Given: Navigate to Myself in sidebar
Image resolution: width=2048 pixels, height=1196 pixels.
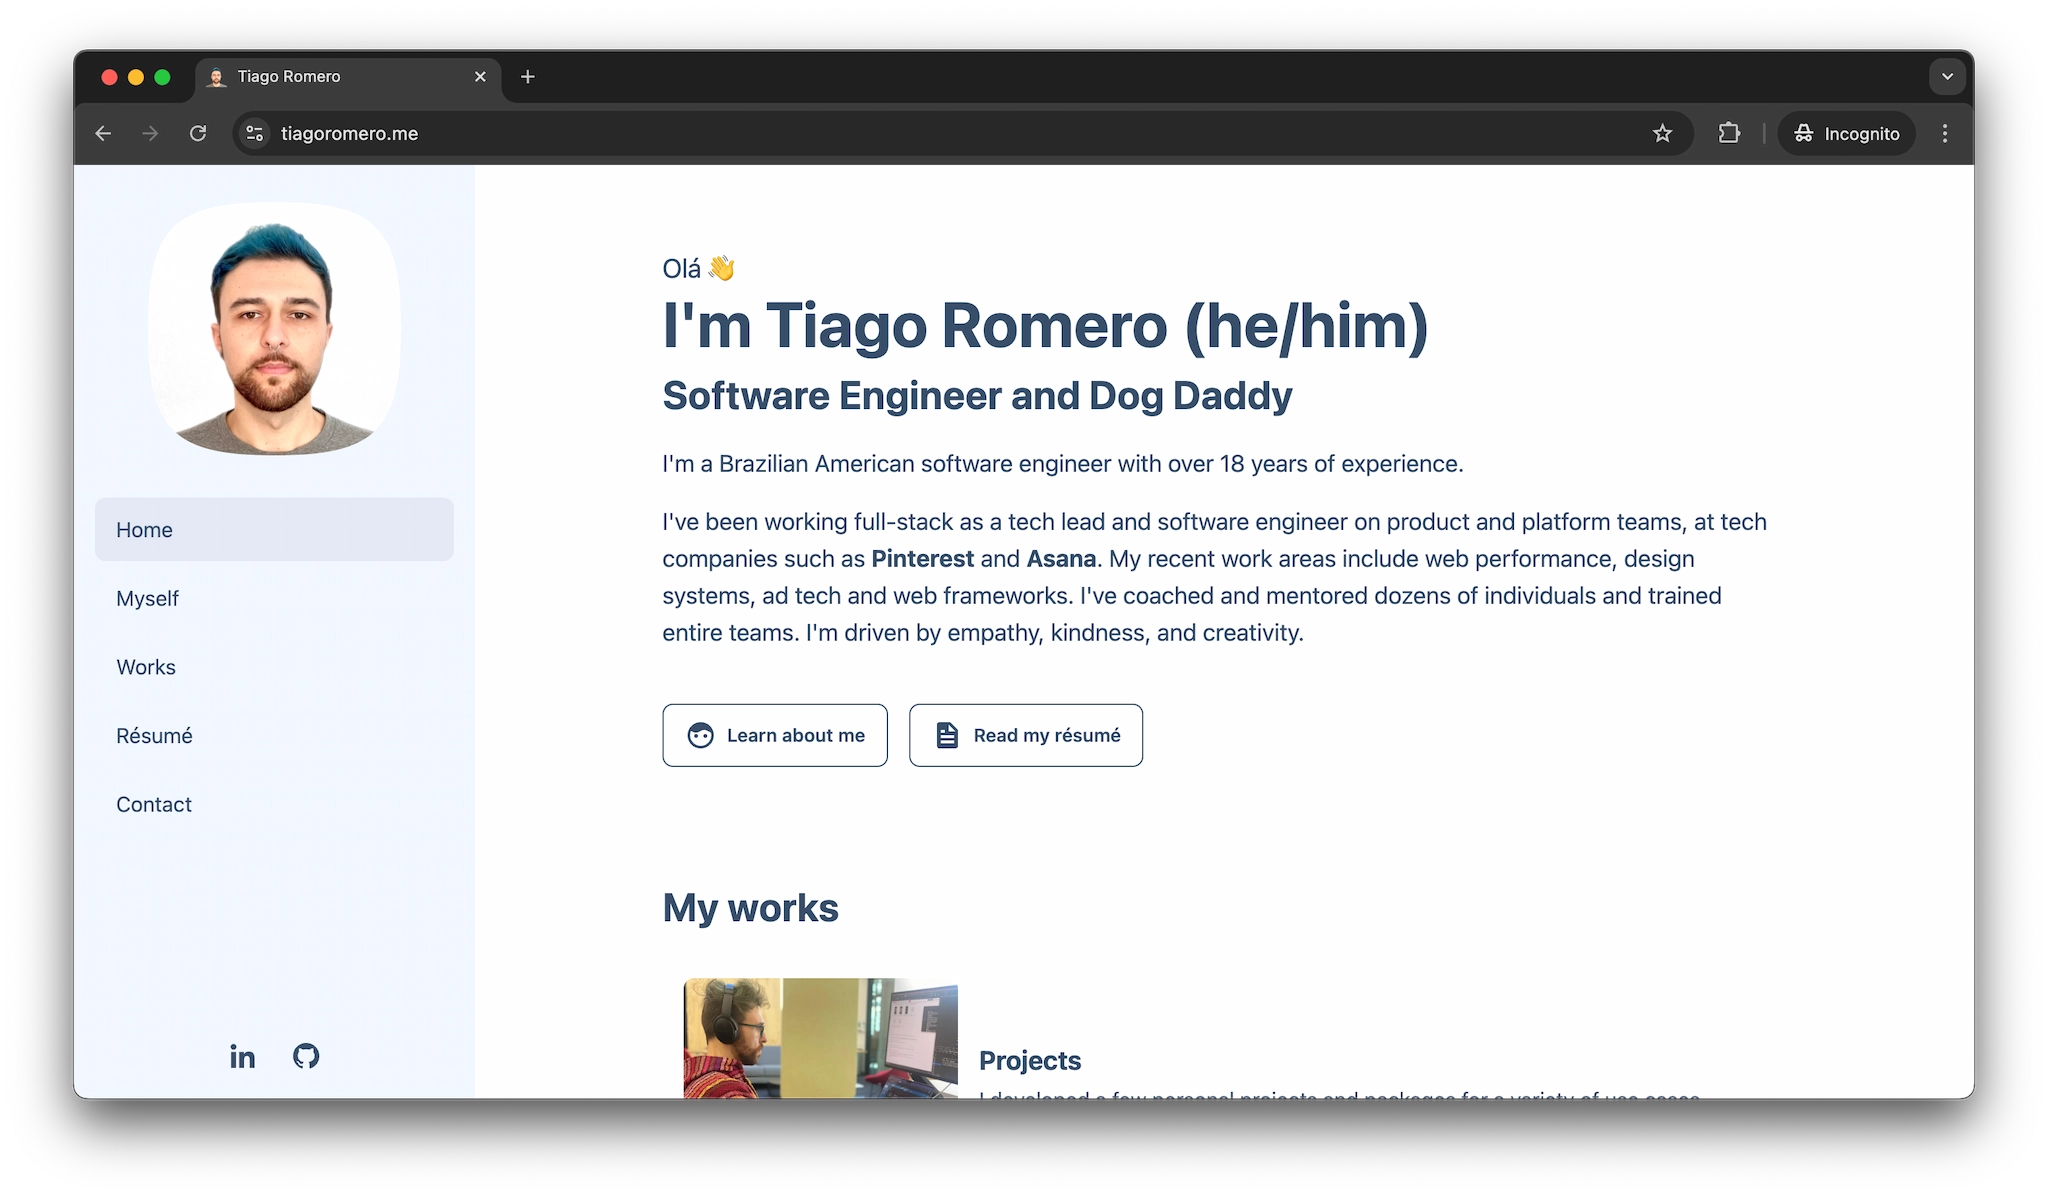Looking at the screenshot, I should 148,598.
